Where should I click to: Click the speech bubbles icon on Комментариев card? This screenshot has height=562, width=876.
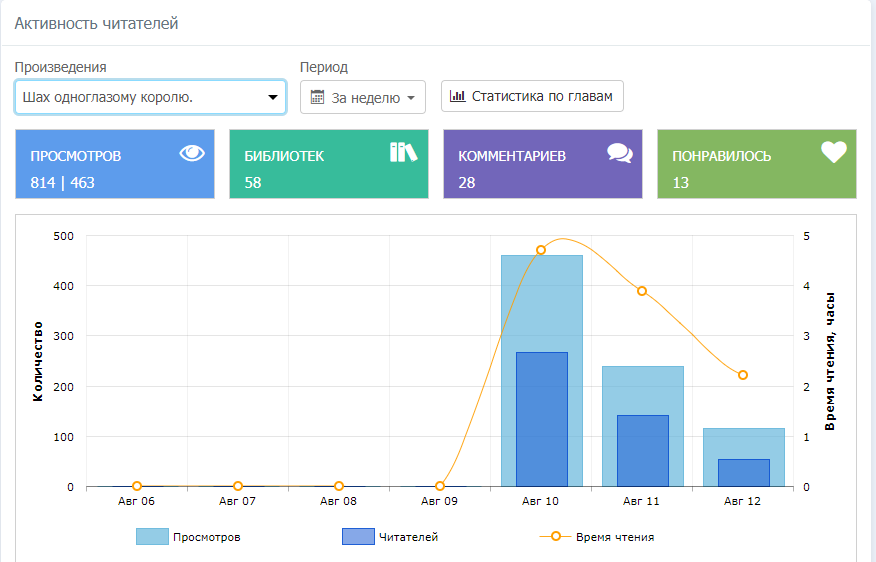click(620, 153)
